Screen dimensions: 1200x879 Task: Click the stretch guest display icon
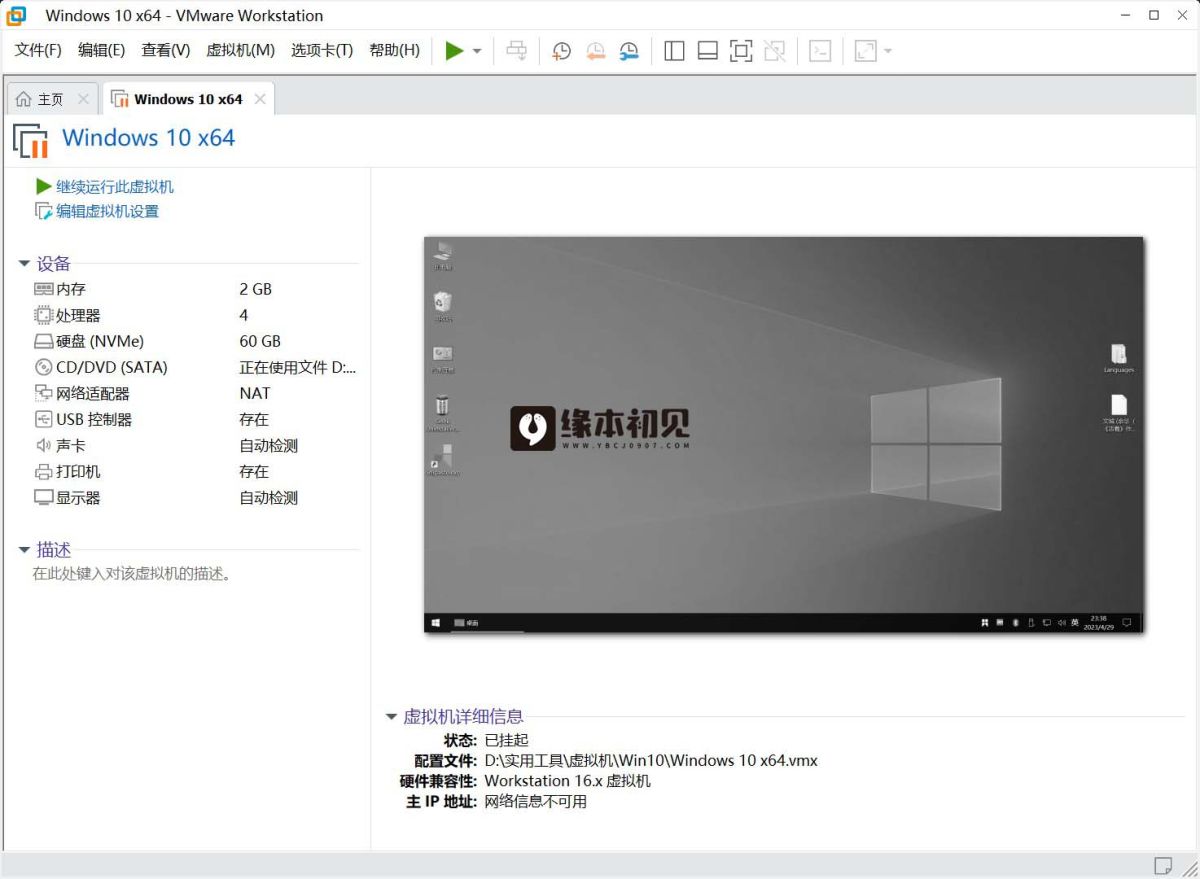pos(865,51)
